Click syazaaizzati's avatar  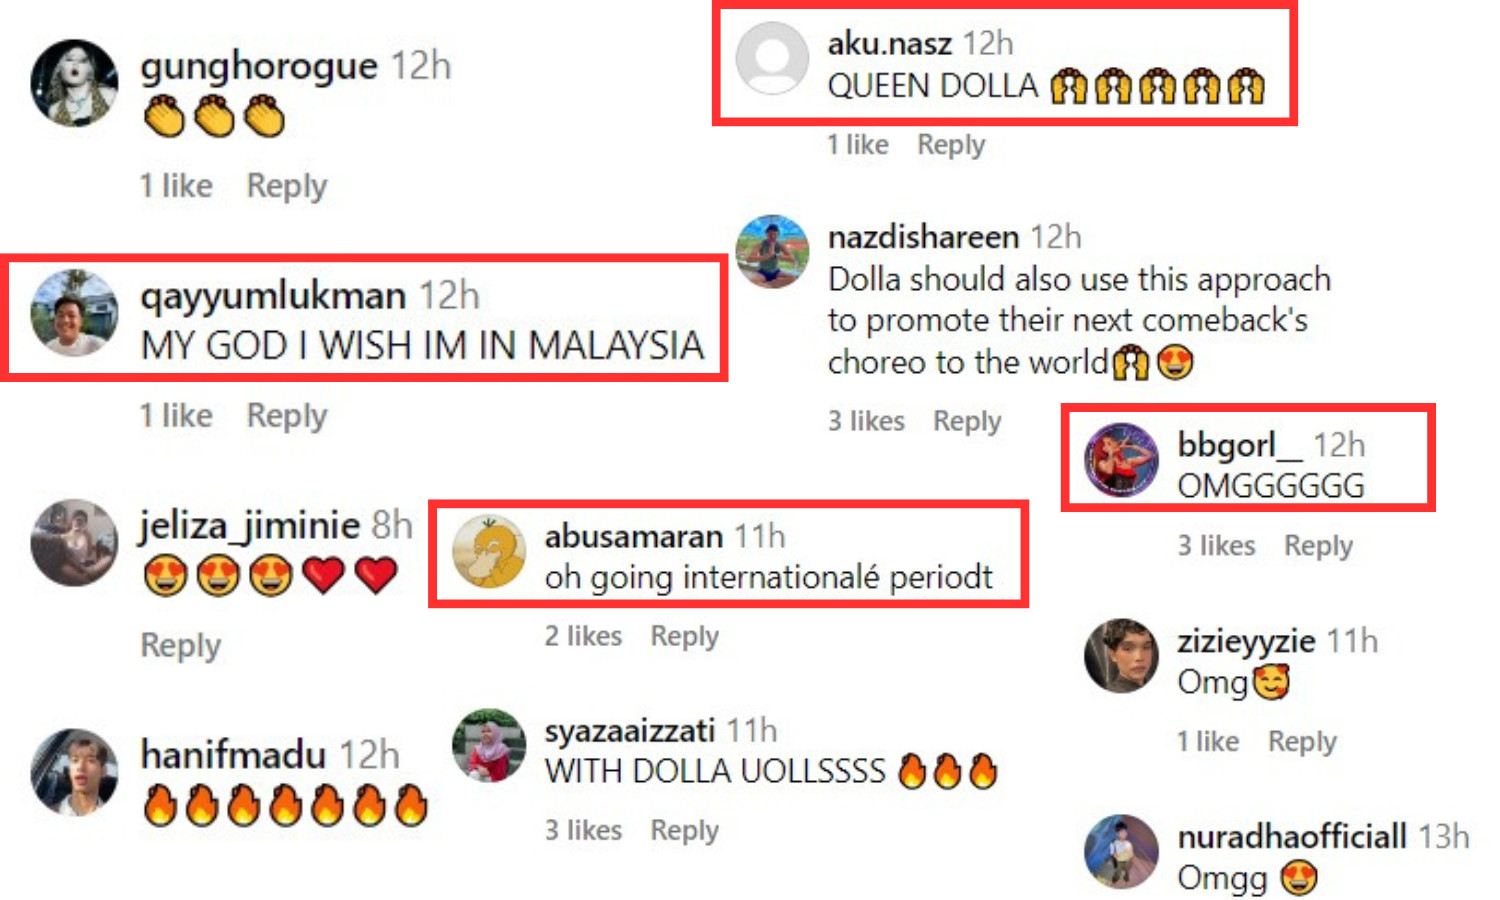489,746
